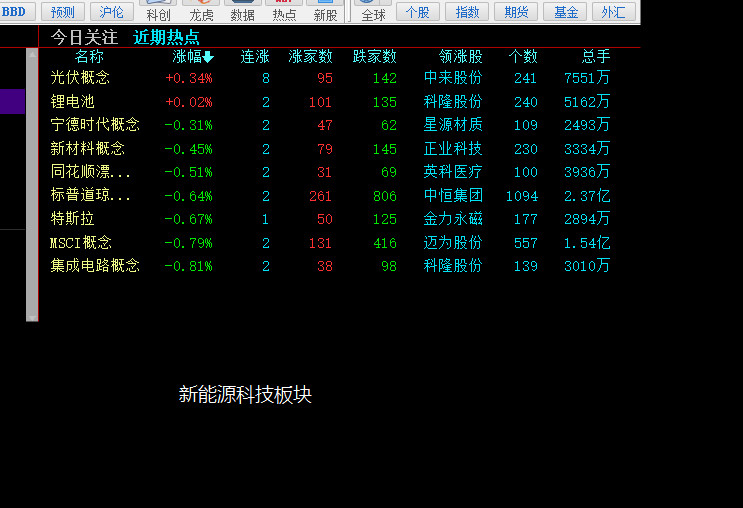Viewport: 743px width, 508px height.
Task: Open leading stock 金力永磁
Action: coord(453,218)
